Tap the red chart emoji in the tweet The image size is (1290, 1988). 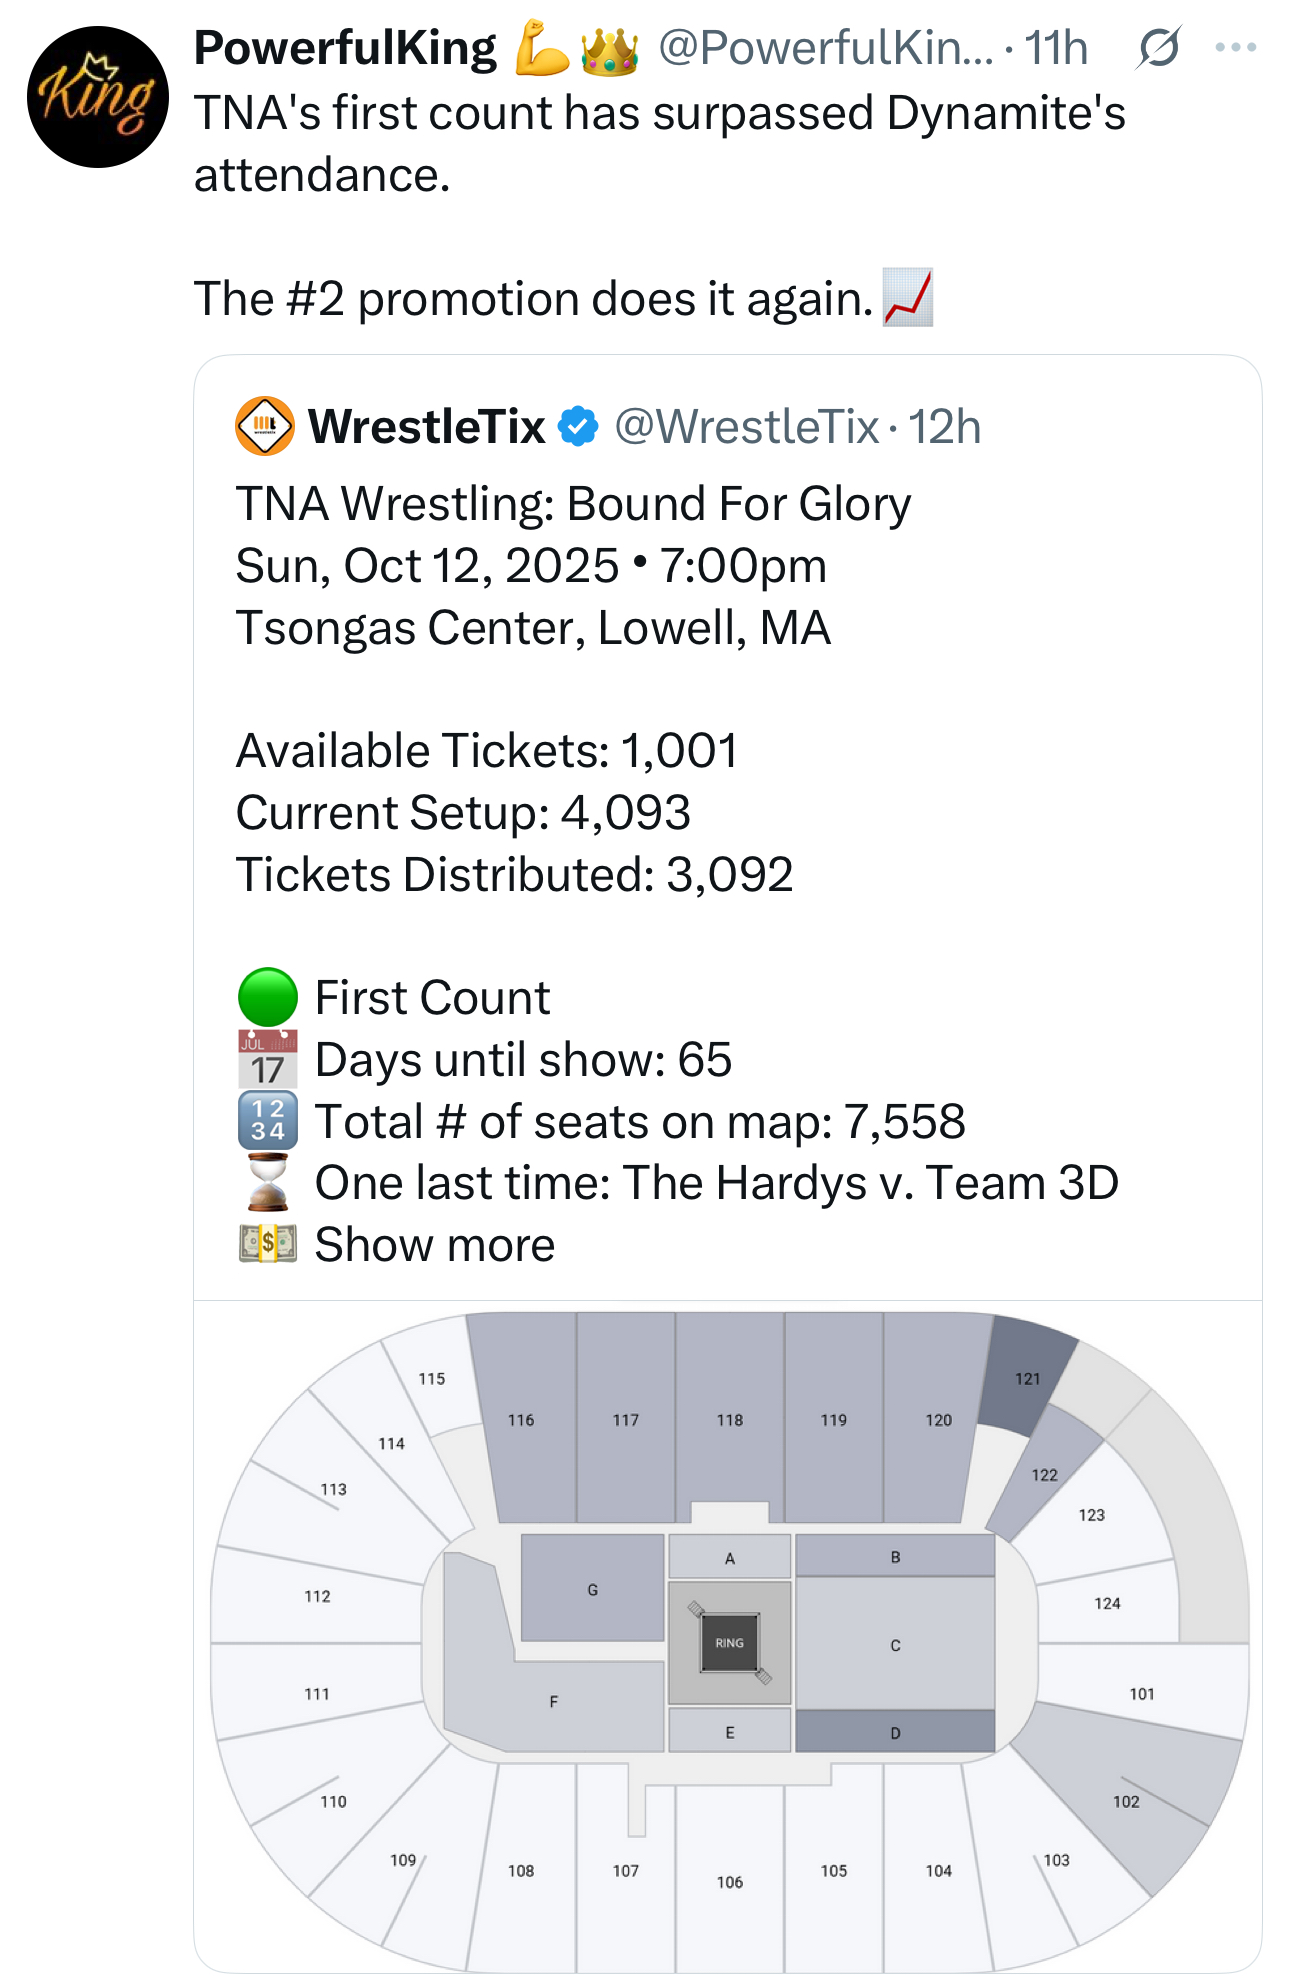click(908, 297)
